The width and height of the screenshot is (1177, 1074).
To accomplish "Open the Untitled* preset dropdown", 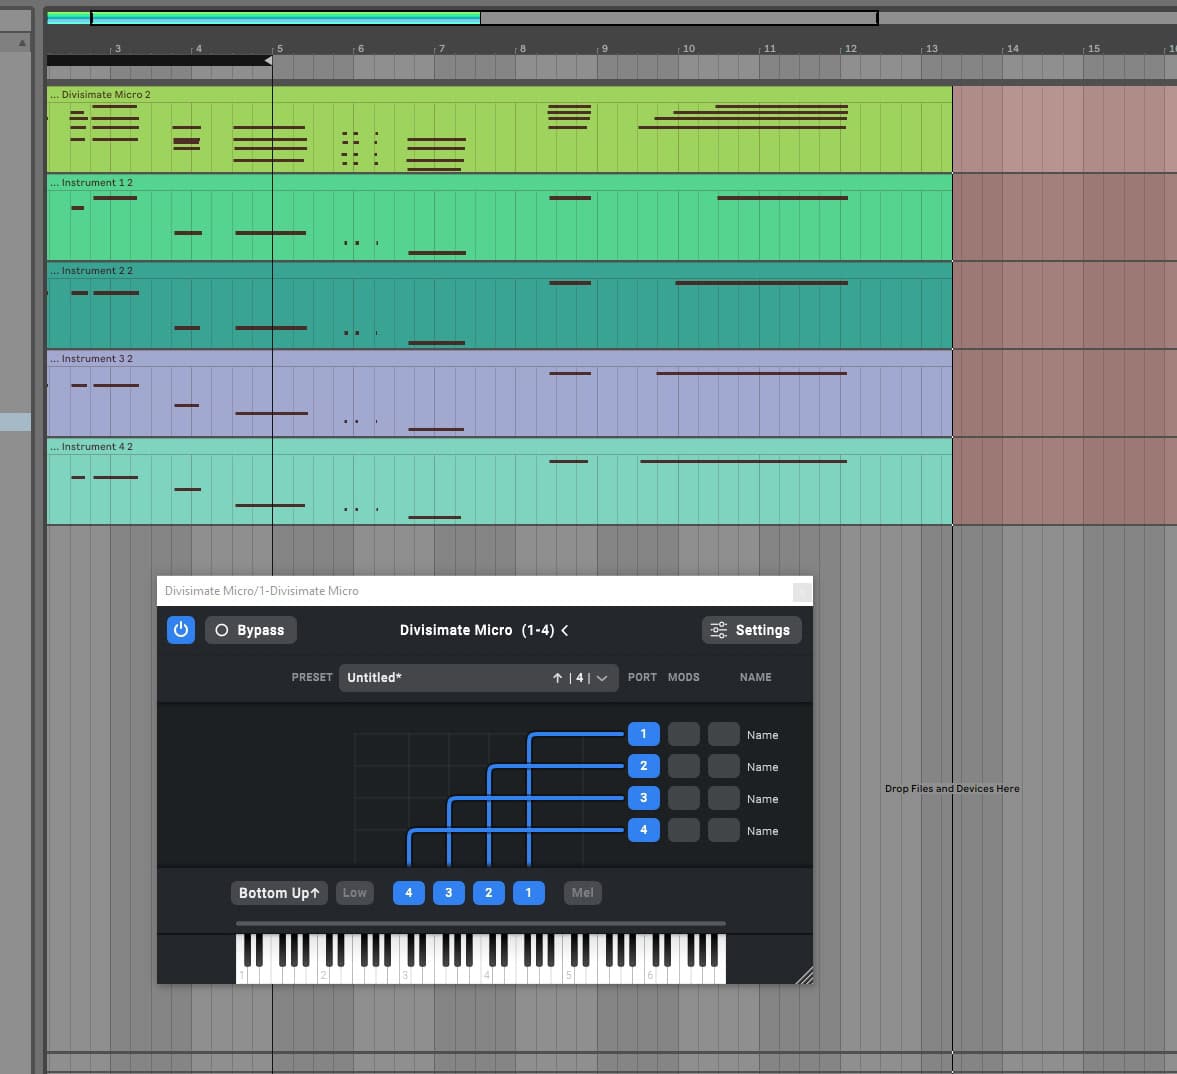I will coord(478,678).
